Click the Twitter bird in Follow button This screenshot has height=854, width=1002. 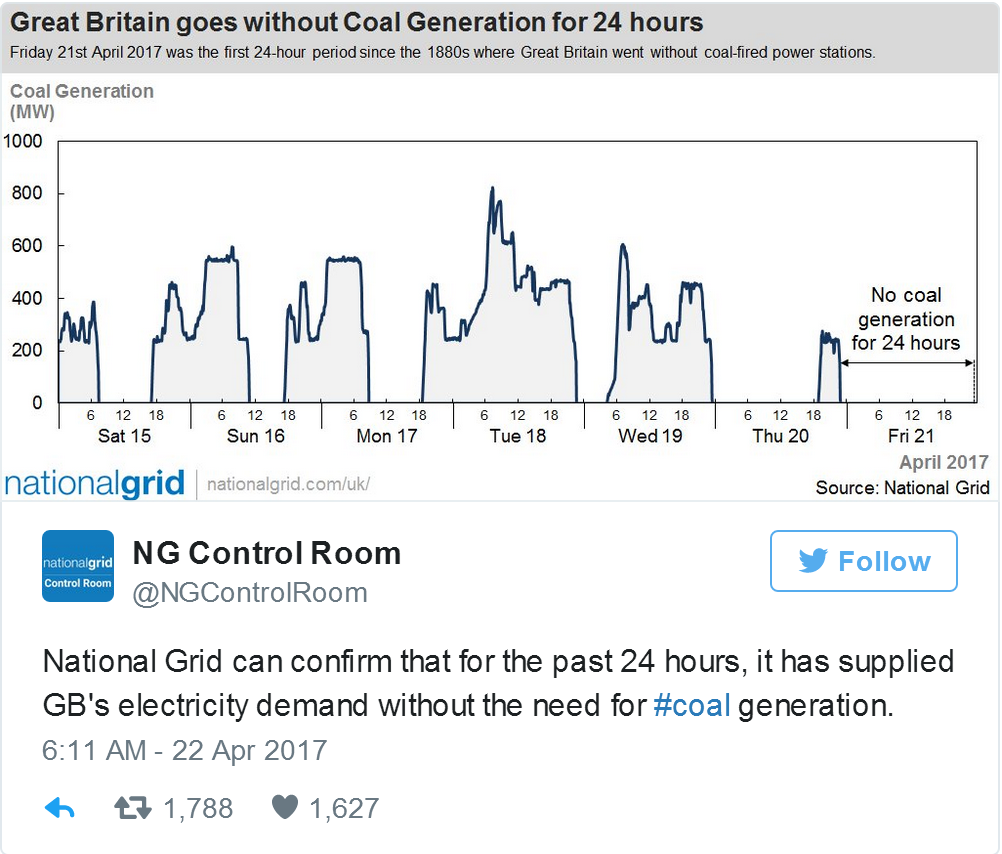pyautogui.click(x=813, y=561)
